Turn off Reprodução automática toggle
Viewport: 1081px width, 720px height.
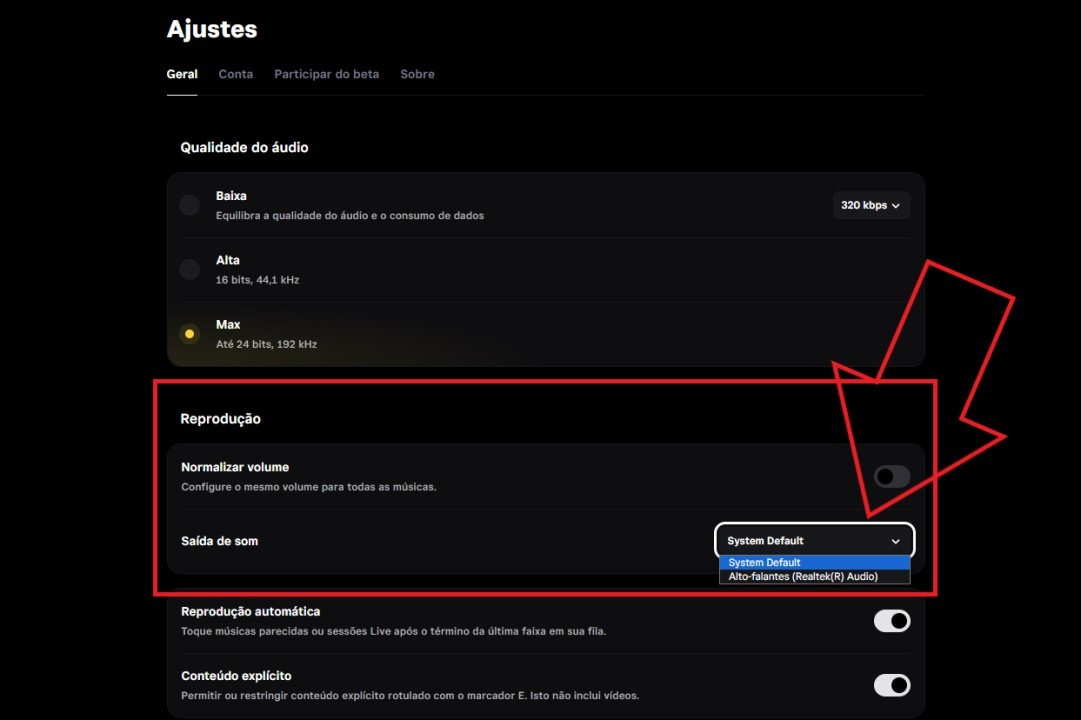click(891, 621)
